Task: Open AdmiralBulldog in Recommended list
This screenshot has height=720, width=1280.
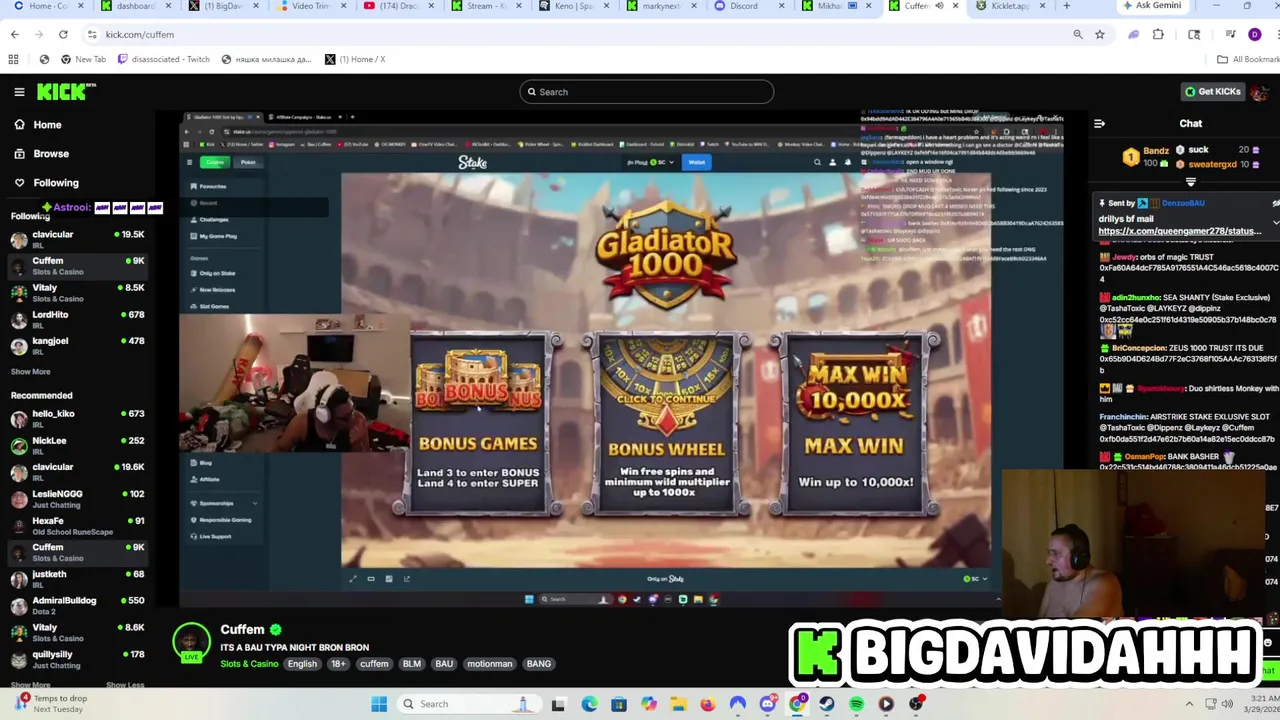Action: tap(78, 605)
